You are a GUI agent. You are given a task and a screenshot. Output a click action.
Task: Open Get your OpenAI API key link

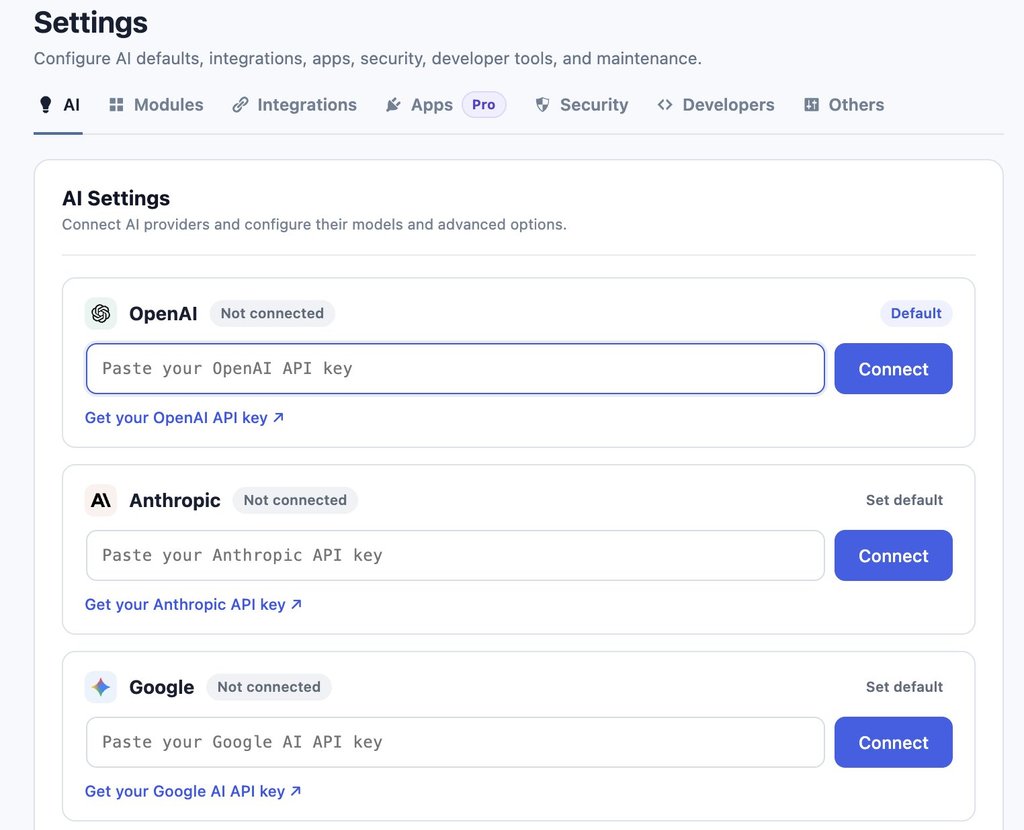pos(184,418)
